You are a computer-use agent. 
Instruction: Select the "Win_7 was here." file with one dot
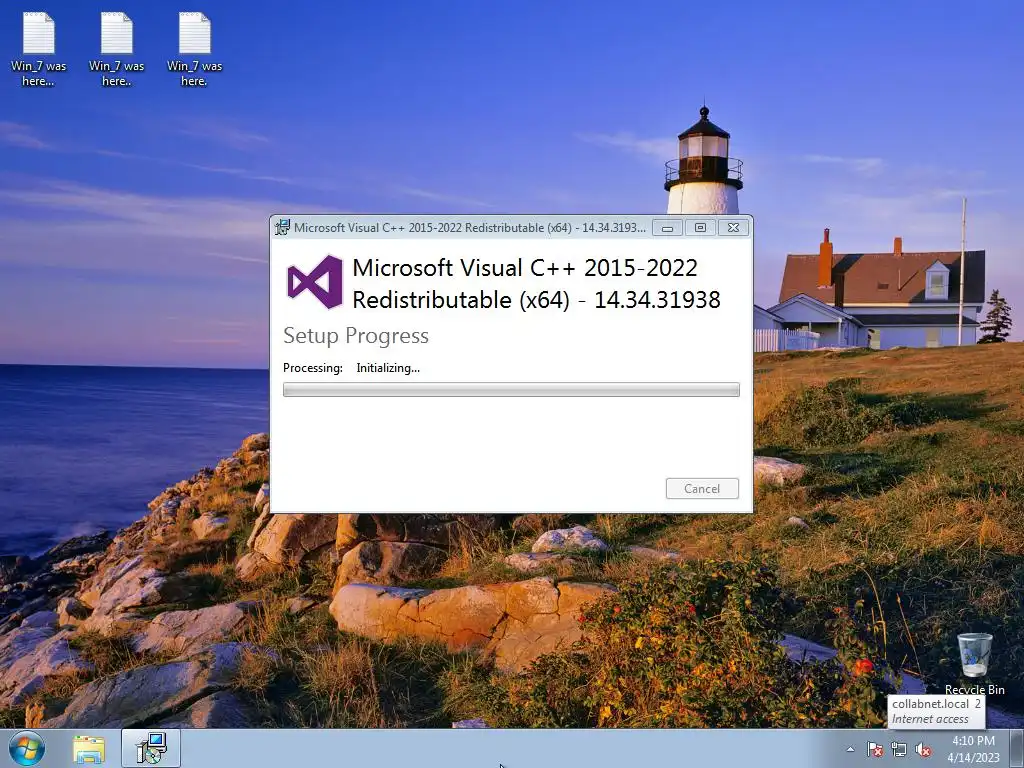pos(195,50)
